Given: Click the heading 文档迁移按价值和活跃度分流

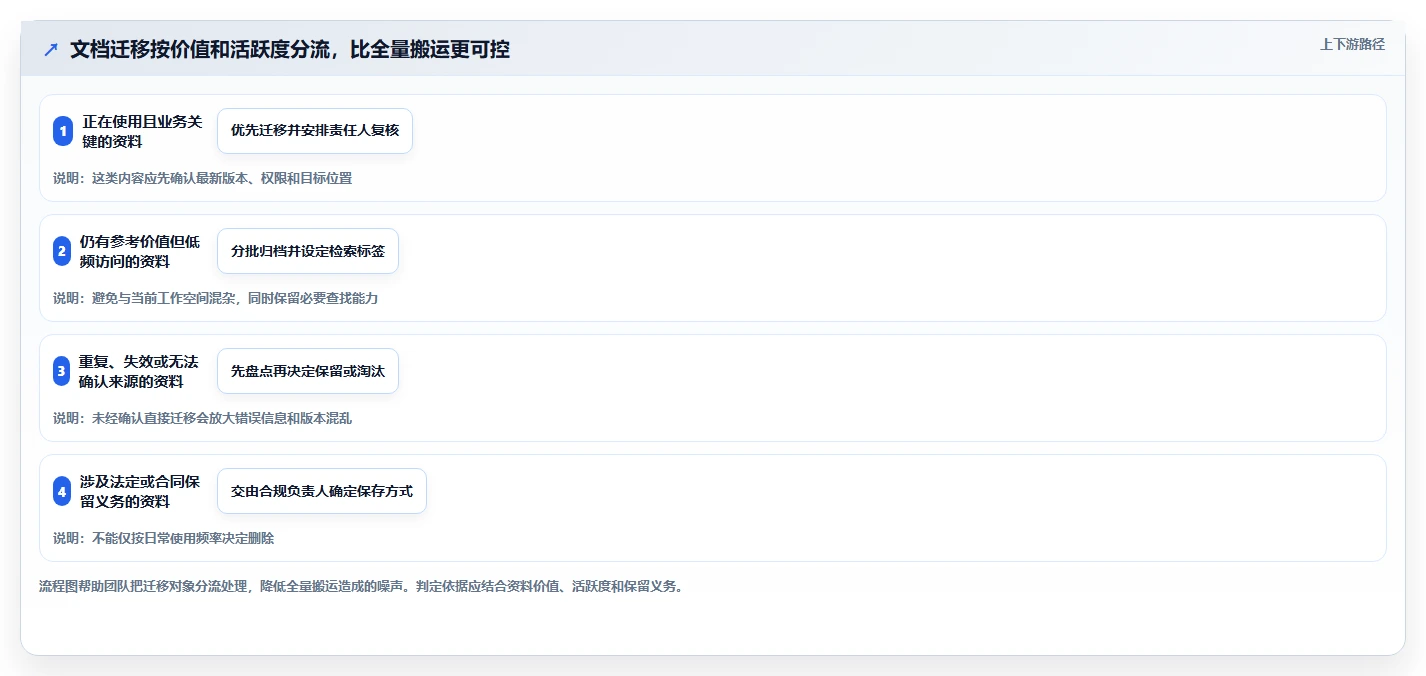Looking at the screenshot, I should (290, 49).
